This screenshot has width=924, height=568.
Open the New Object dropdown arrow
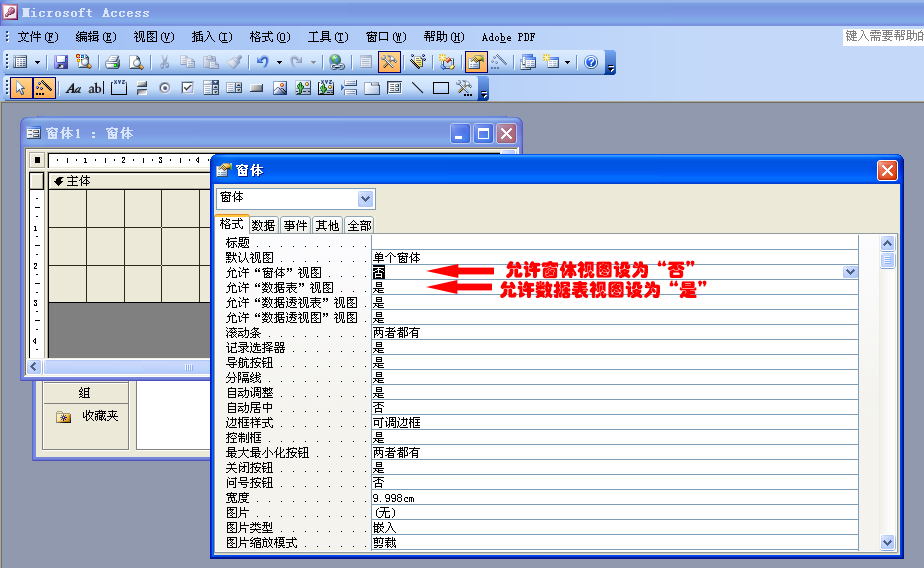567,62
